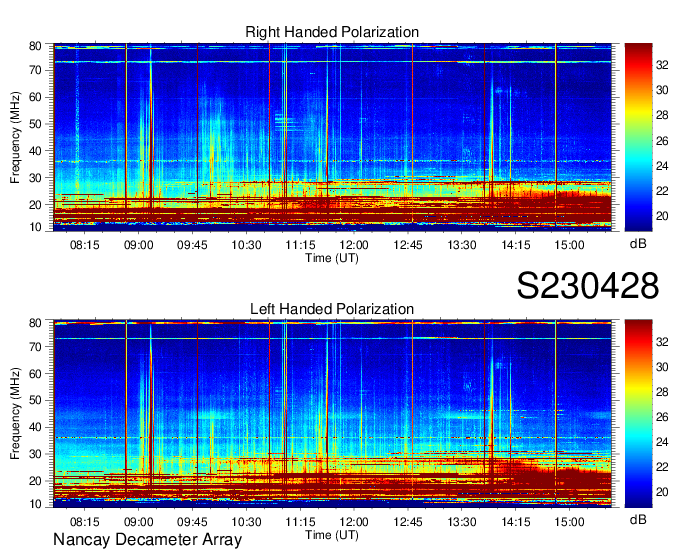This screenshot has height=552, width=680.
Task: Select the S230428 observation label
Action: coord(588,286)
